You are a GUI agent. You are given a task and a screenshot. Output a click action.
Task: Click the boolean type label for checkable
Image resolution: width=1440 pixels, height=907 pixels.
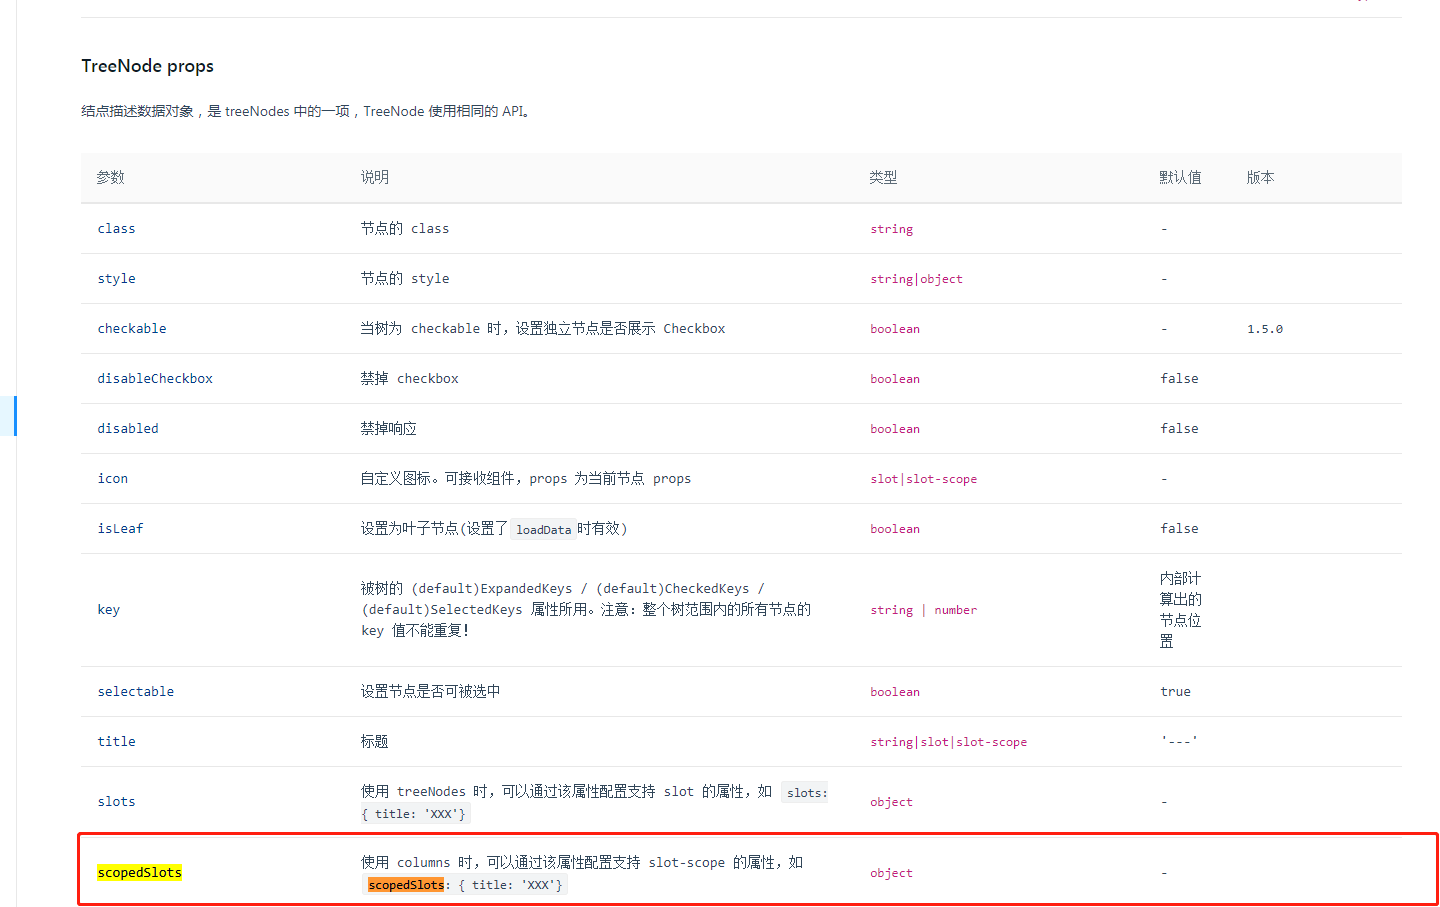[894, 328]
